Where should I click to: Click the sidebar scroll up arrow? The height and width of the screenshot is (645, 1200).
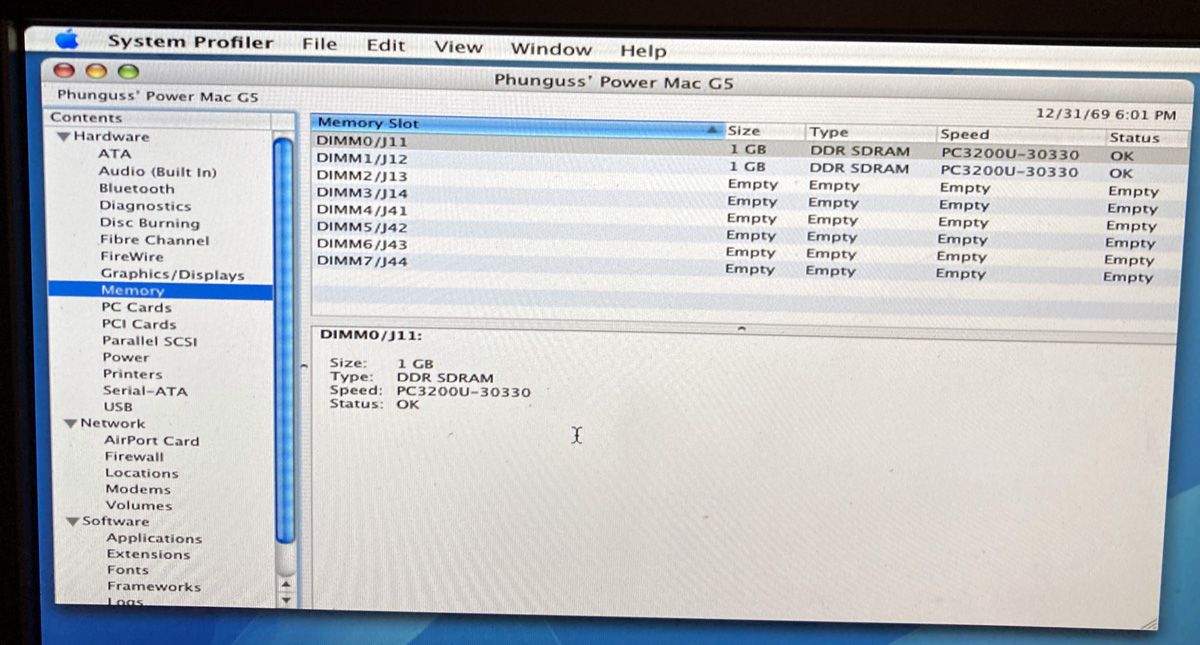[286, 585]
